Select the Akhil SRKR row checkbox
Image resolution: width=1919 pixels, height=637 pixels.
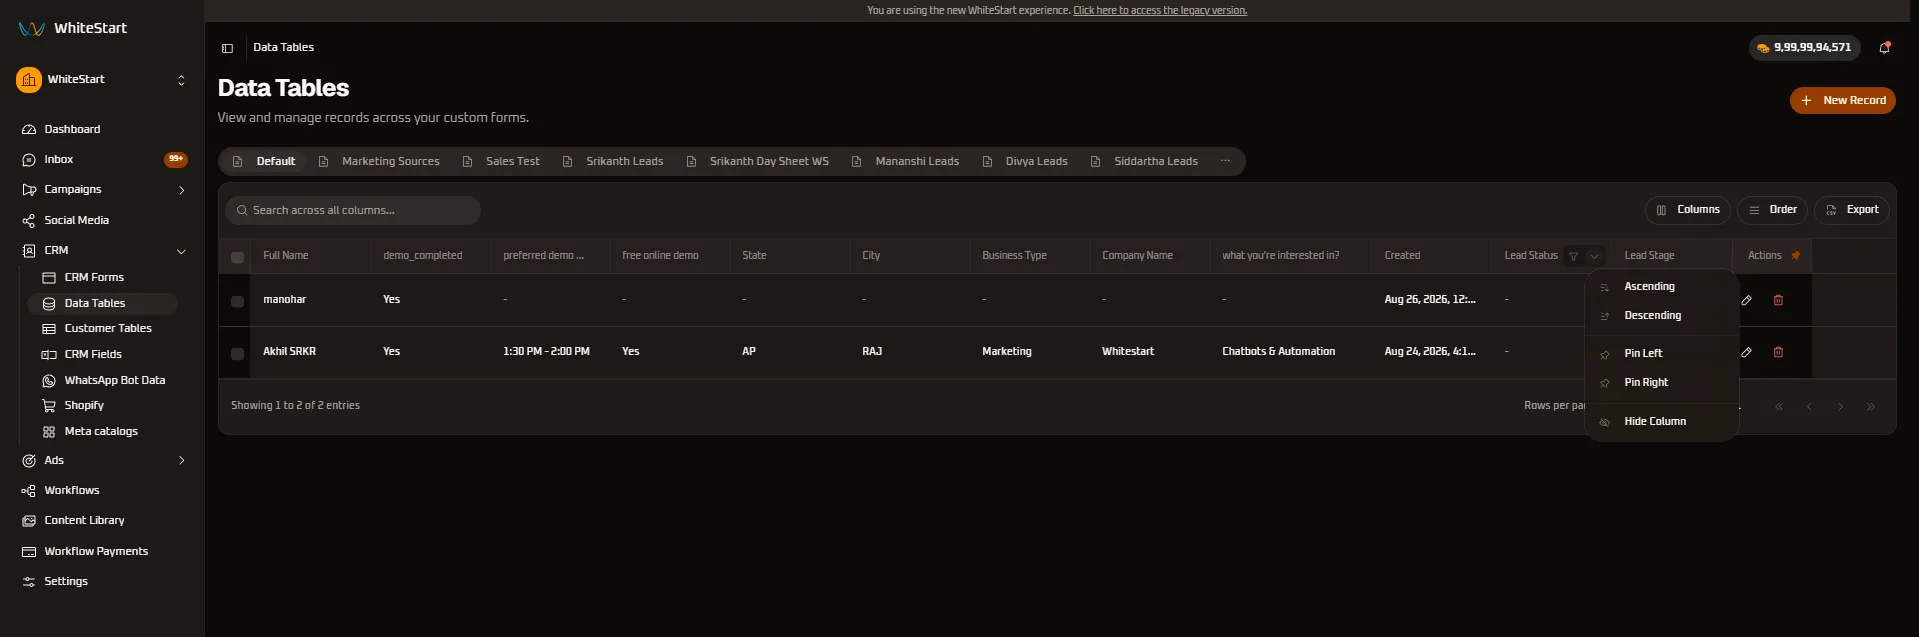(237, 353)
